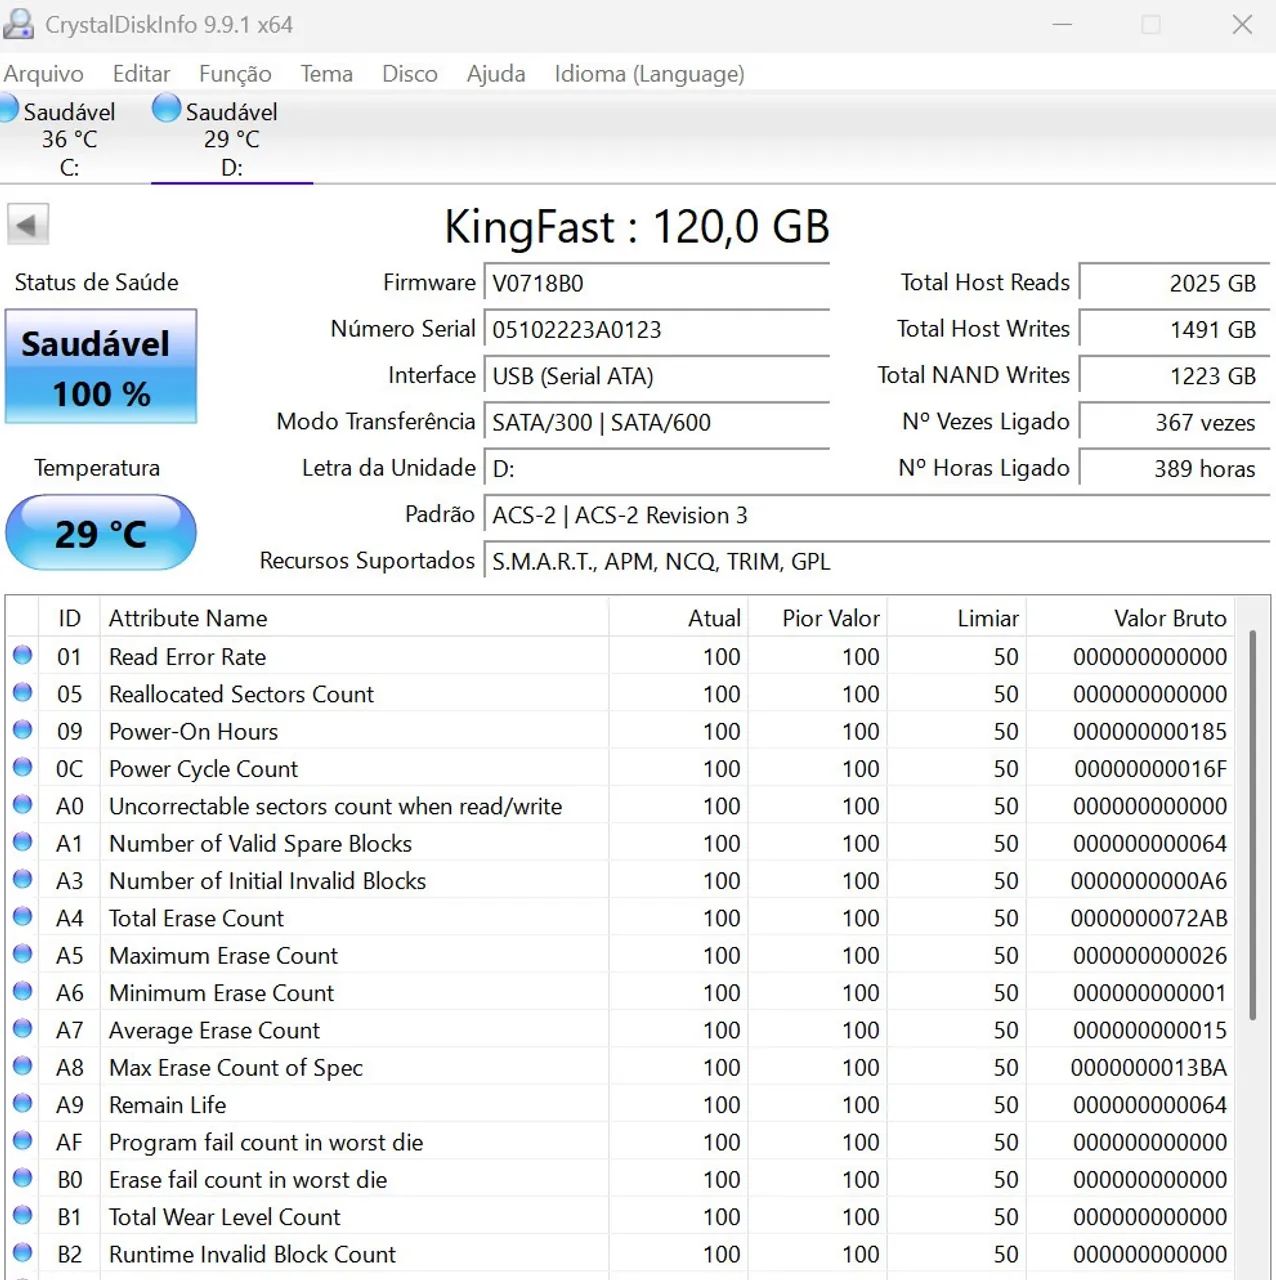This screenshot has height=1280, width=1276.
Task: Go to previous disk with left arrow
Action: point(28,225)
